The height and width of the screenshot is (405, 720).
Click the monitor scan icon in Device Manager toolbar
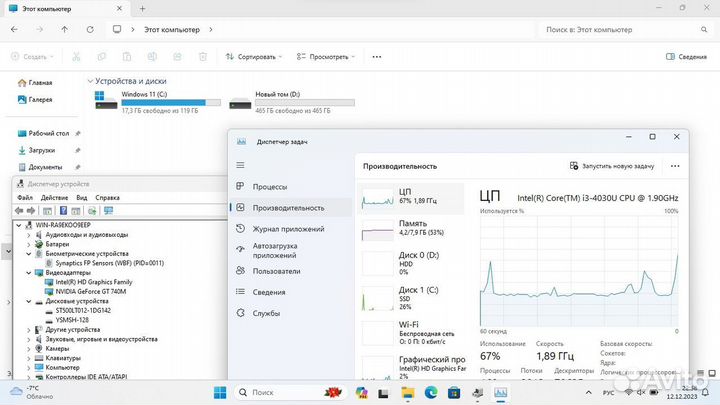(x=108, y=211)
